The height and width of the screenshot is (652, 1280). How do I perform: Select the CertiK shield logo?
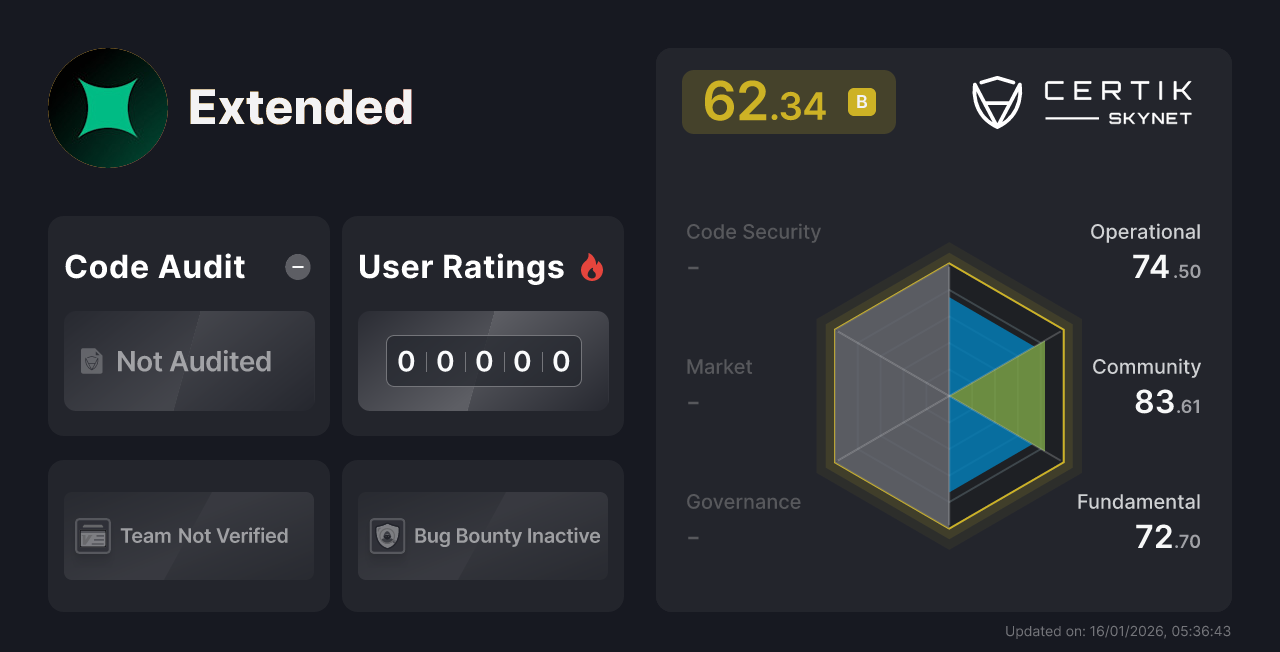click(x=995, y=100)
